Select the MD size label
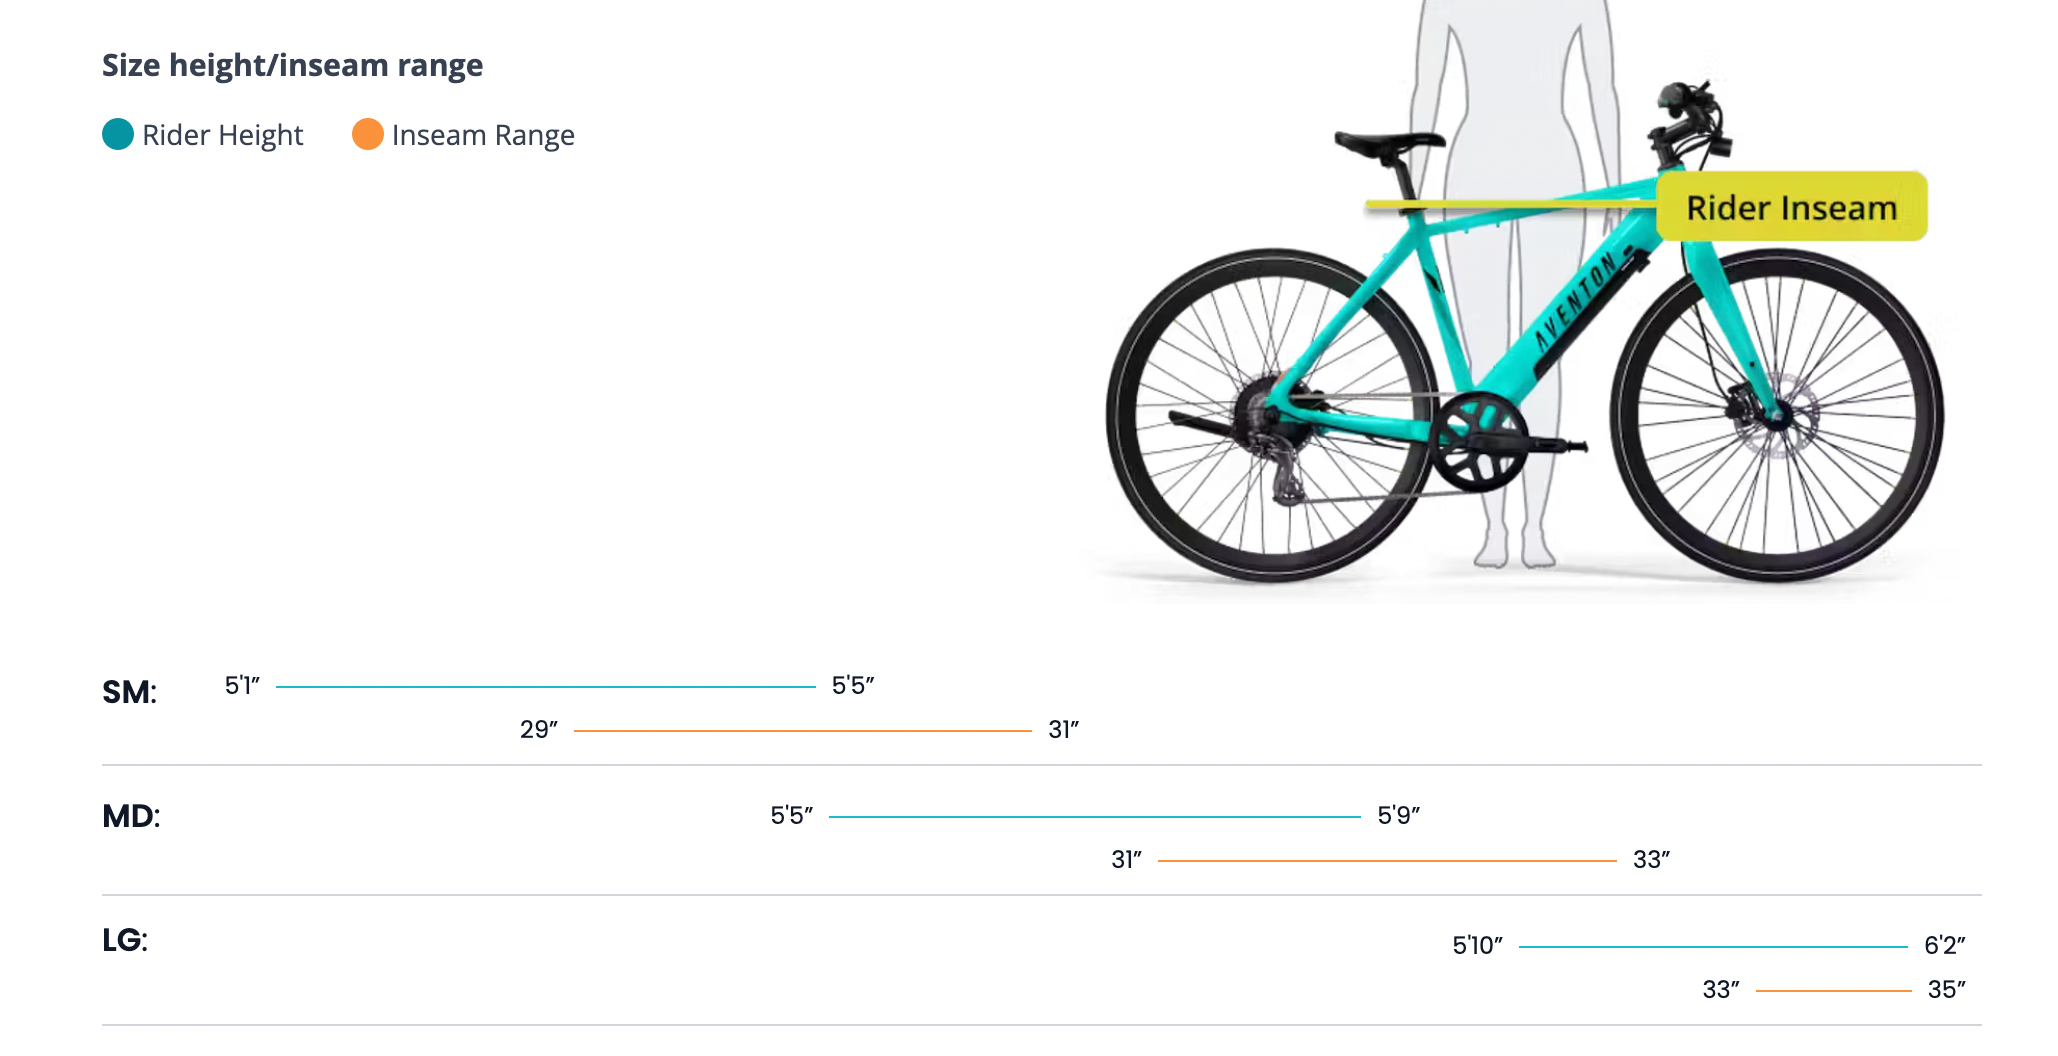2058x1056 pixels. [131, 816]
